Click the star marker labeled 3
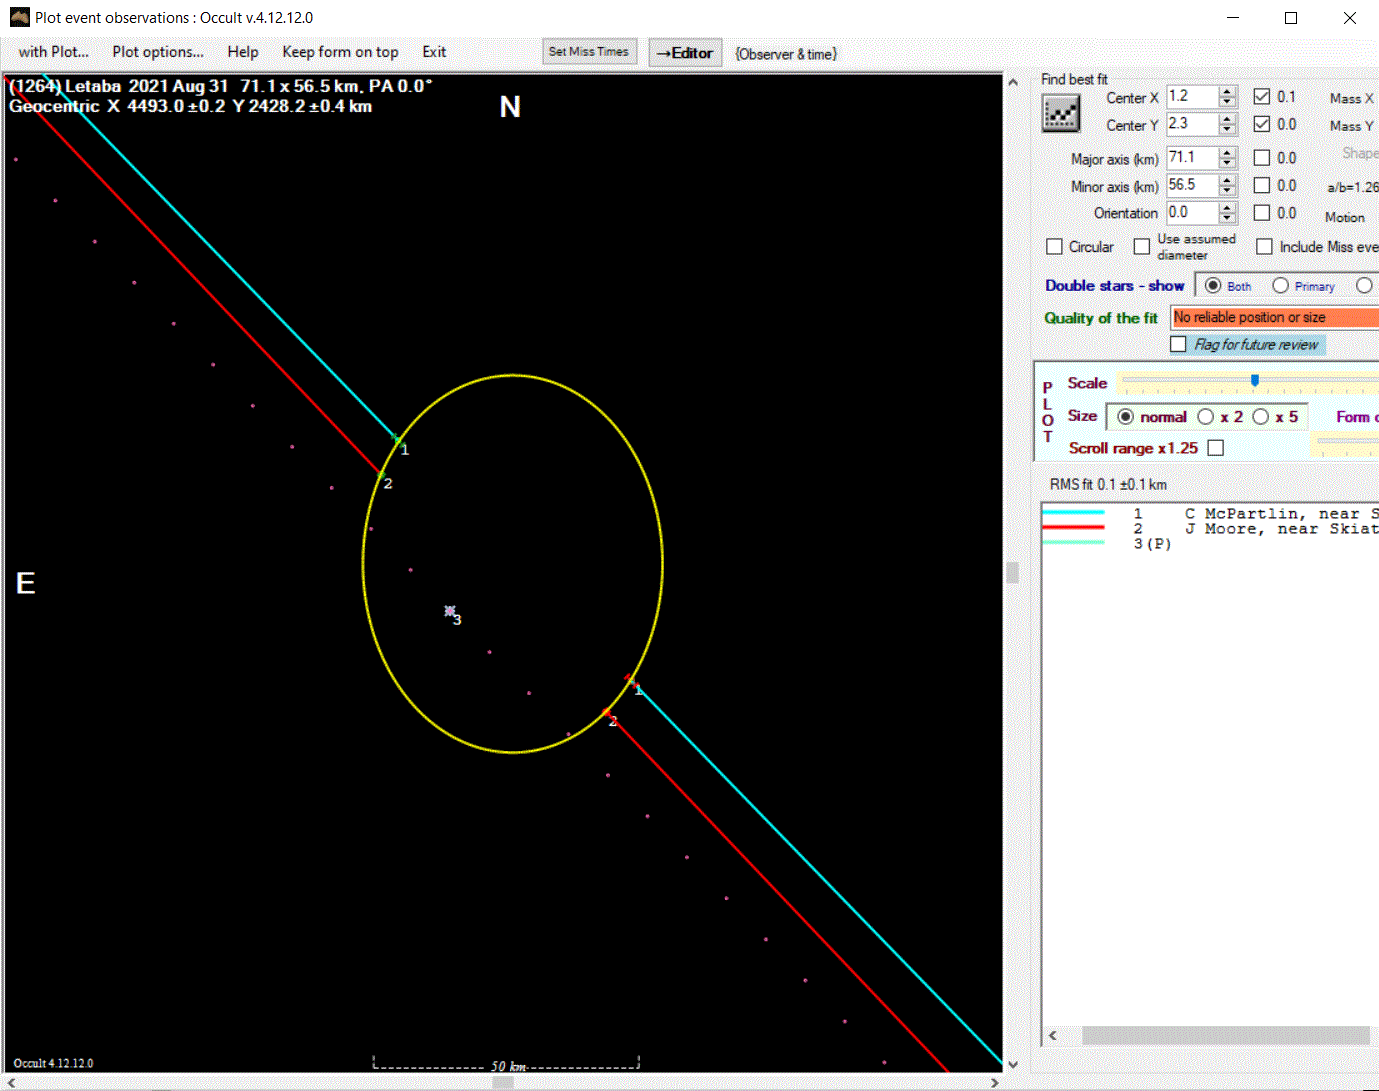This screenshot has width=1379, height=1091. click(x=450, y=611)
